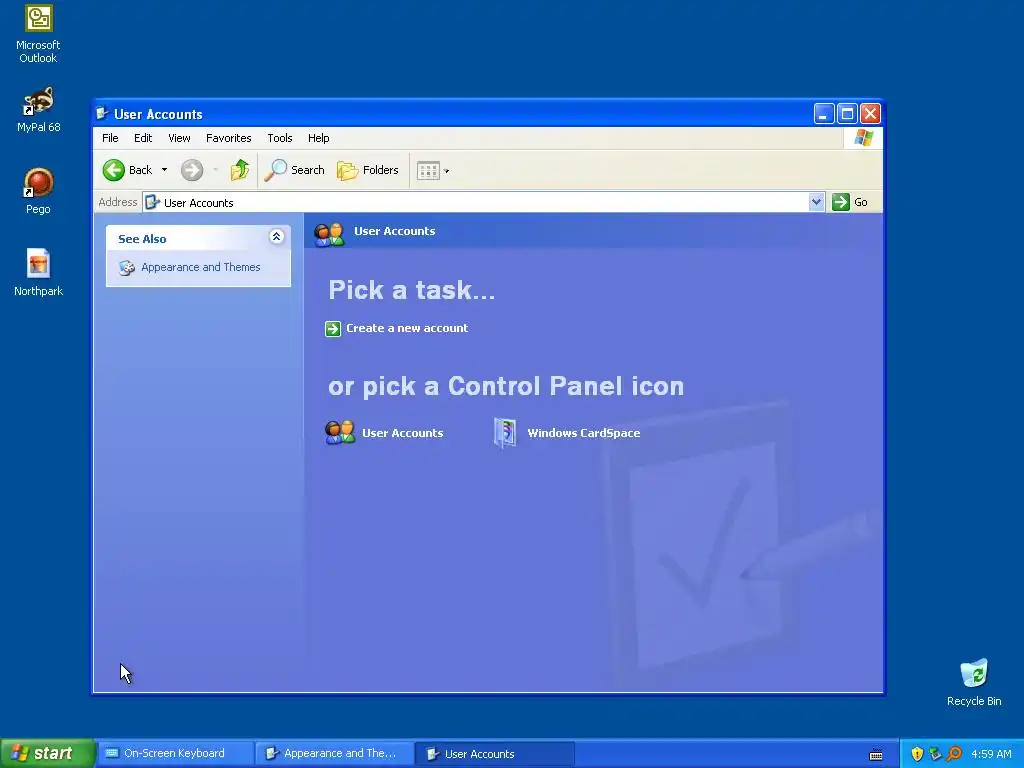The height and width of the screenshot is (768, 1024).
Task: Open the Help menu
Action: [x=319, y=138]
